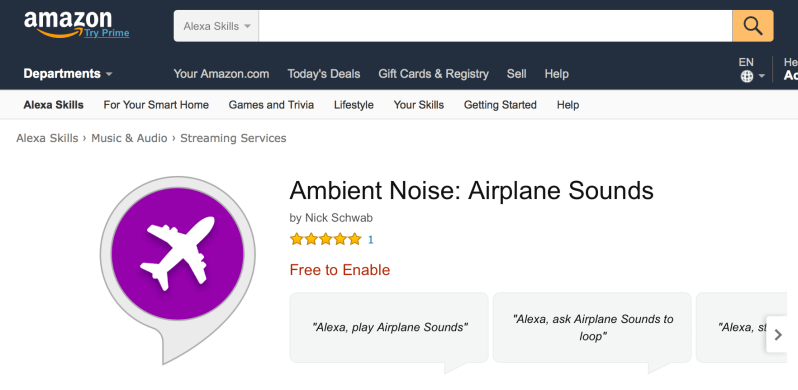Click the five-star rating icons

(325, 239)
